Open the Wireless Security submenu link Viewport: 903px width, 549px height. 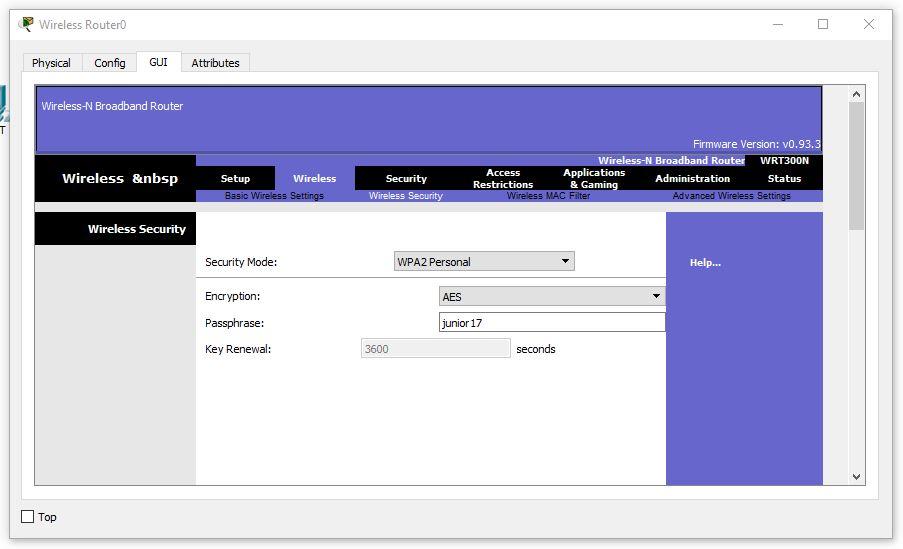pyautogui.click(x=405, y=196)
